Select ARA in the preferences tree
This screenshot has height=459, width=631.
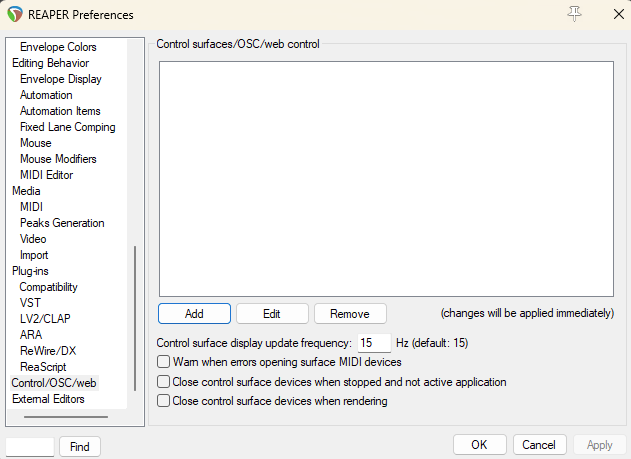[x=31, y=335]
